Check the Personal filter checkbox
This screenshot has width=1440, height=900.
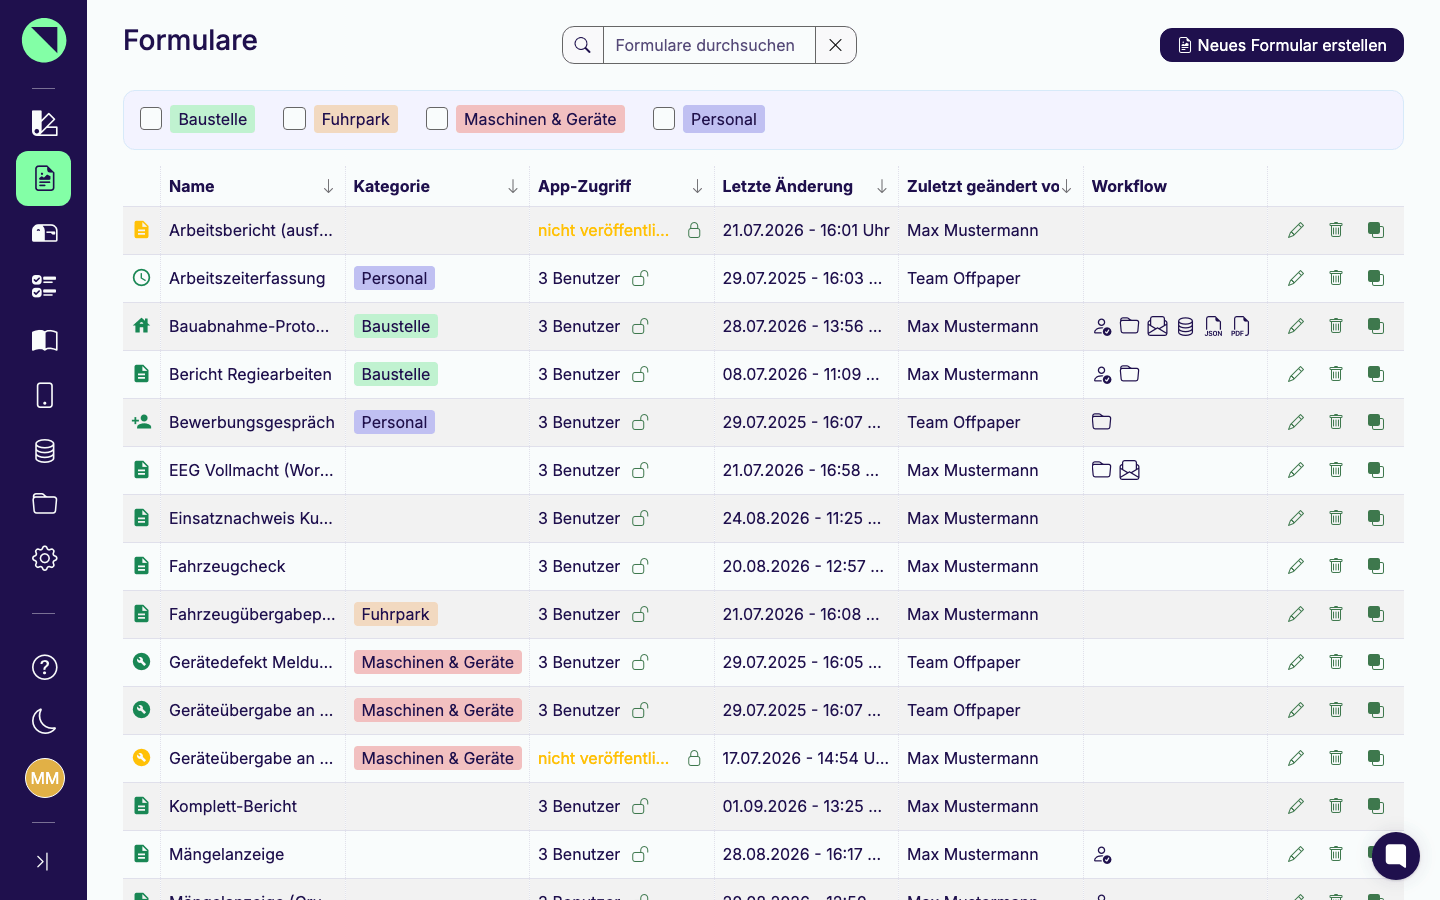click(x=664, y=119)
